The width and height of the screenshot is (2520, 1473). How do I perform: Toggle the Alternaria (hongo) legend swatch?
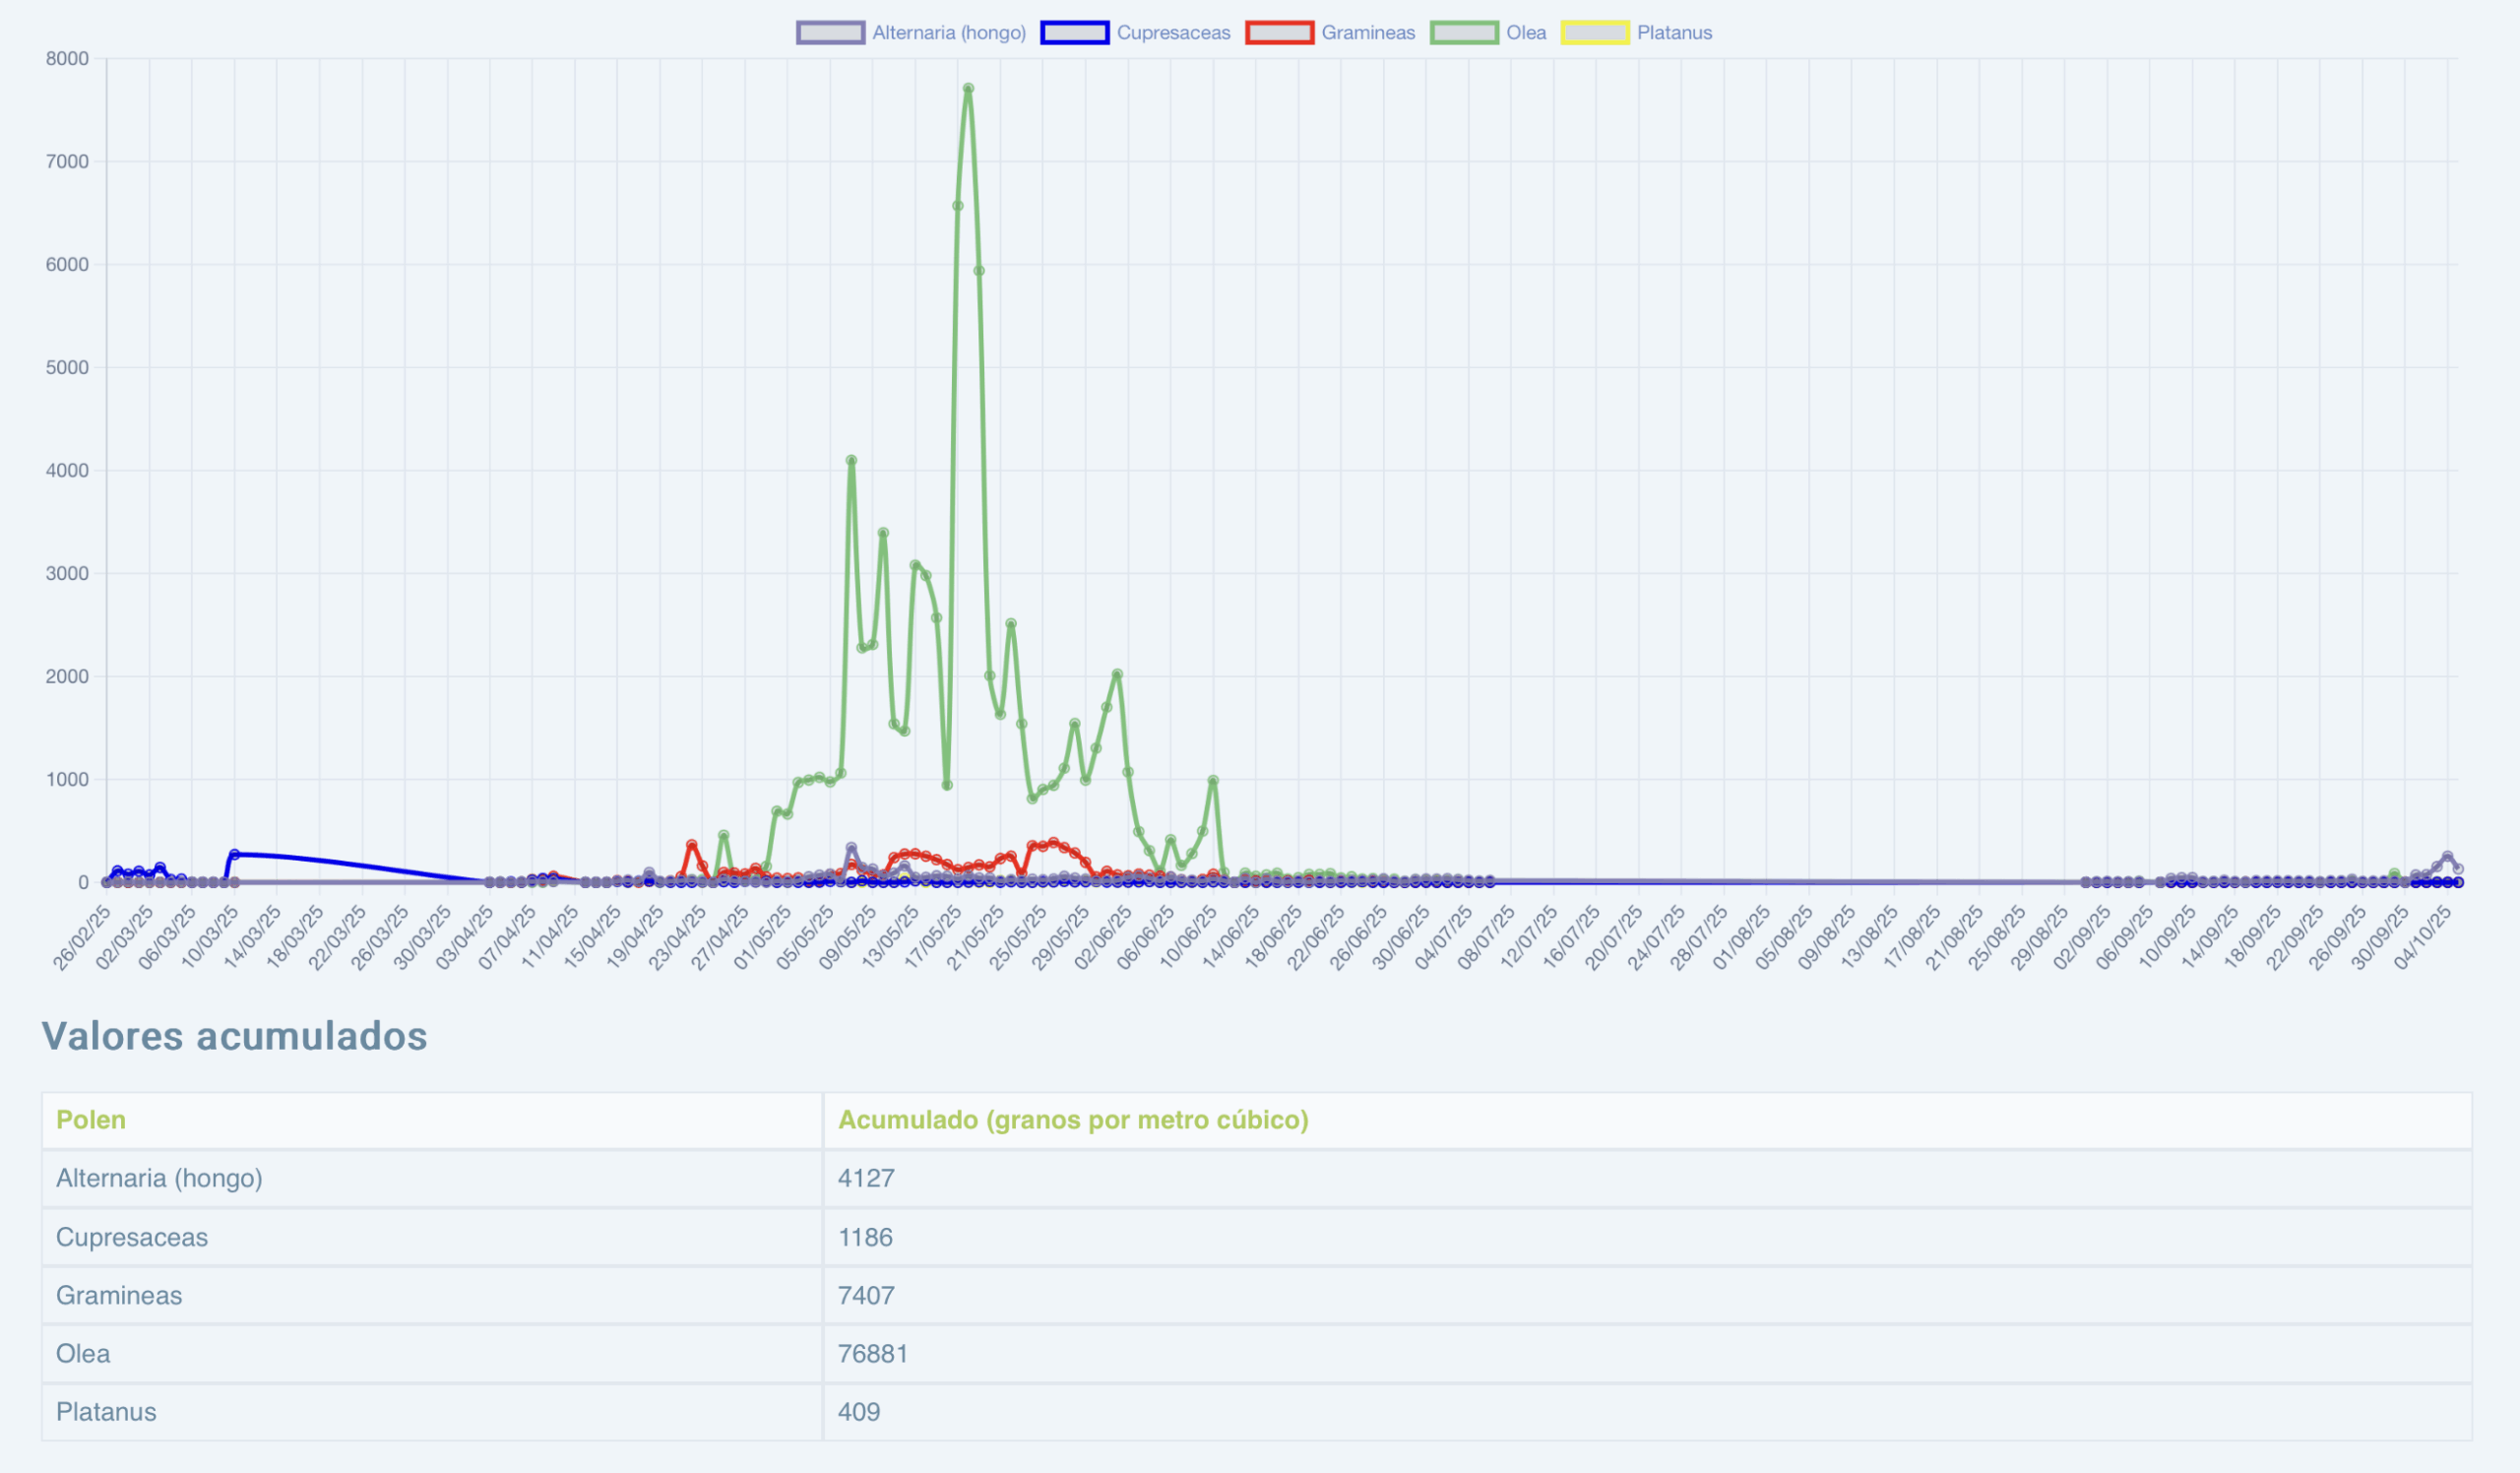[x=830, y=33]
